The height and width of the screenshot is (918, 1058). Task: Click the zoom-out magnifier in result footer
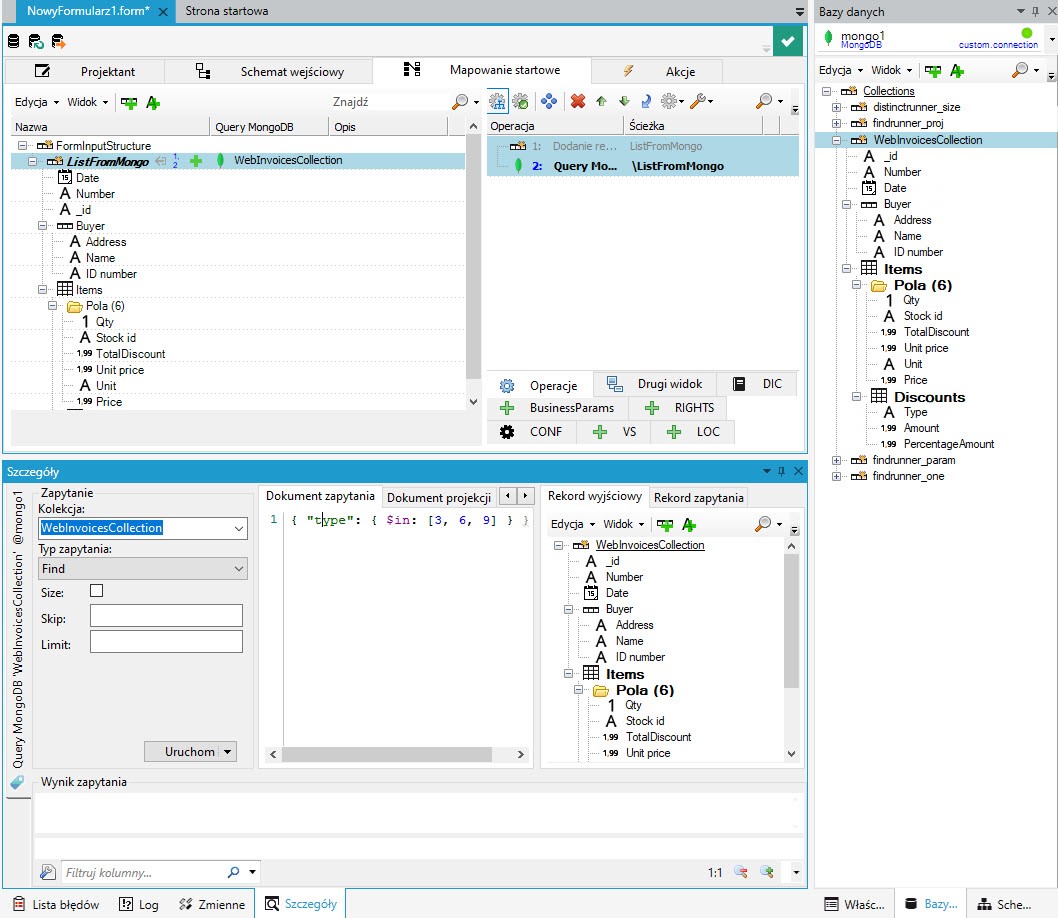pyautogui.click(x=741, y=872)
